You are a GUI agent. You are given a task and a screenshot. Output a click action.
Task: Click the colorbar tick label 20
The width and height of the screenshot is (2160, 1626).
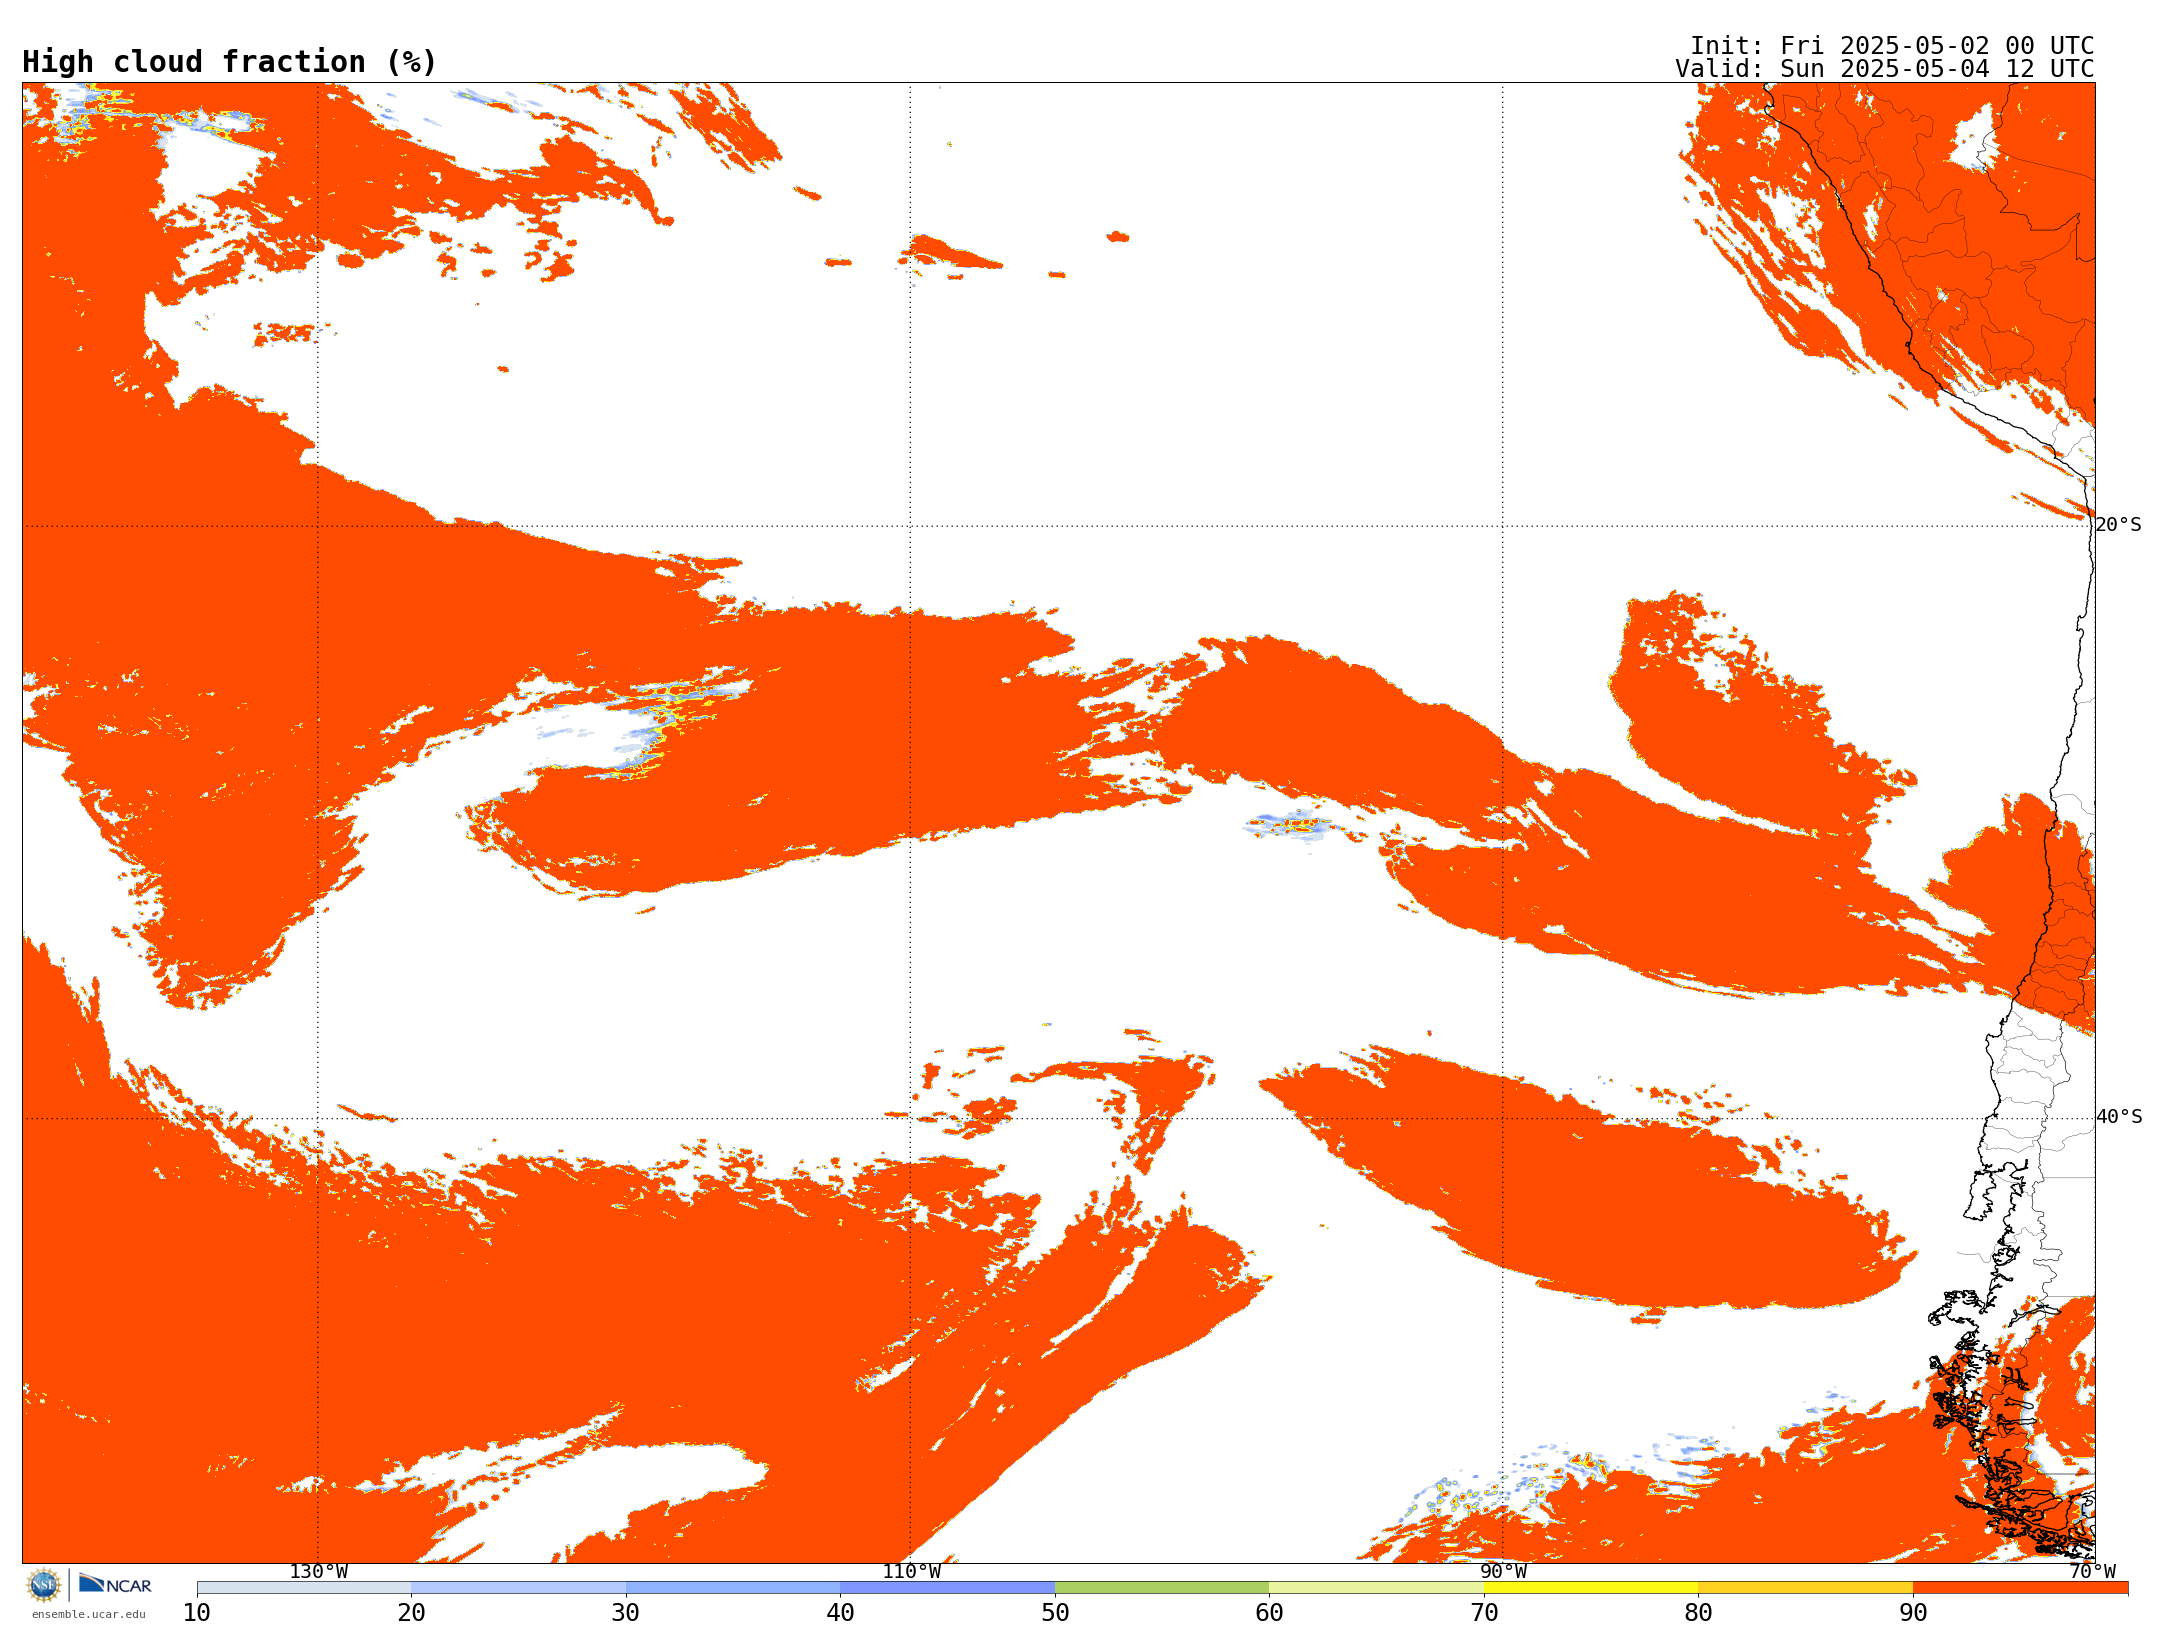411,1613
